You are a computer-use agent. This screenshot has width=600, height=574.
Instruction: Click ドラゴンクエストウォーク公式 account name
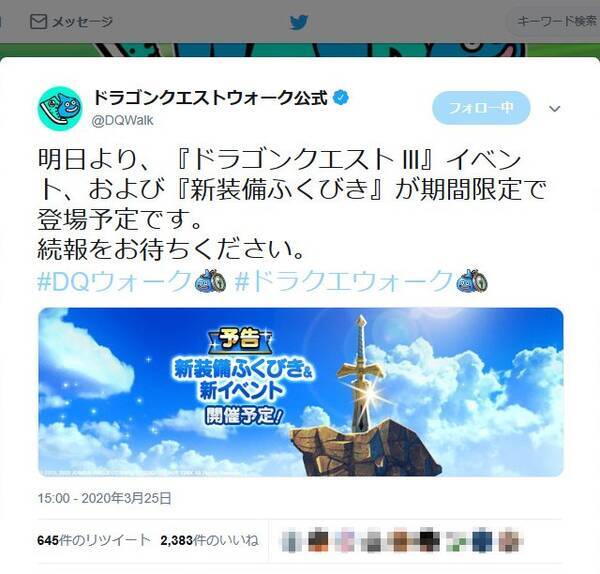[211, 98]
